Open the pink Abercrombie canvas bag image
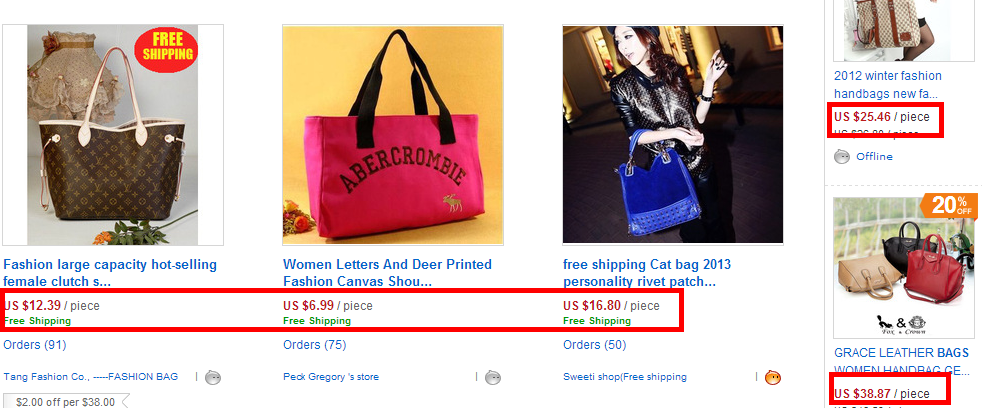 click(393, 135)
